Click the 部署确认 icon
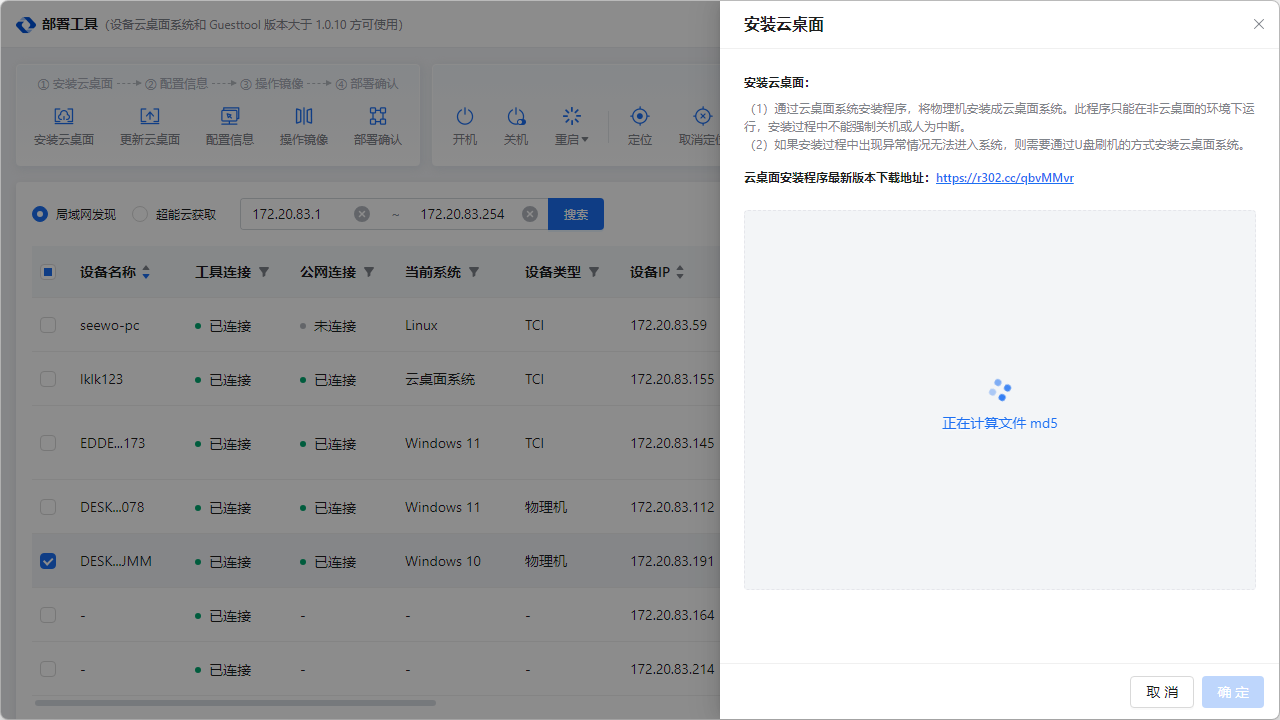Image resolution: width=1280 pixels, height=720 pixels. (x=377, y=117)
